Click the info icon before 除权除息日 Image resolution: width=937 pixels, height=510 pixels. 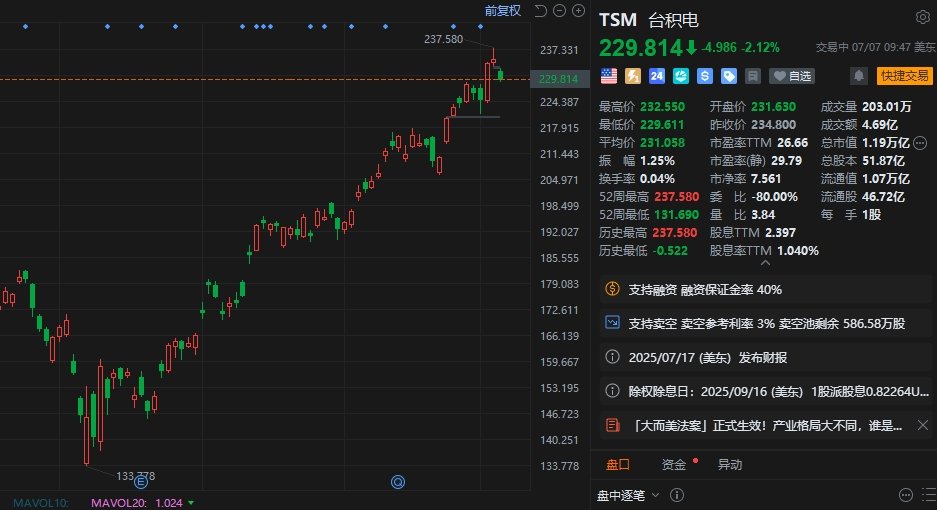pos(613,391)
